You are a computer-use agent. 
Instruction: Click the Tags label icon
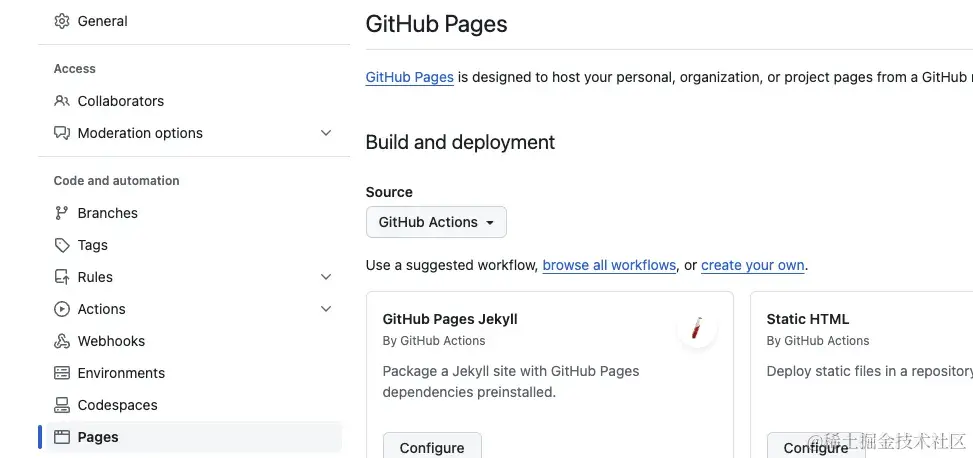click(62, 245)
